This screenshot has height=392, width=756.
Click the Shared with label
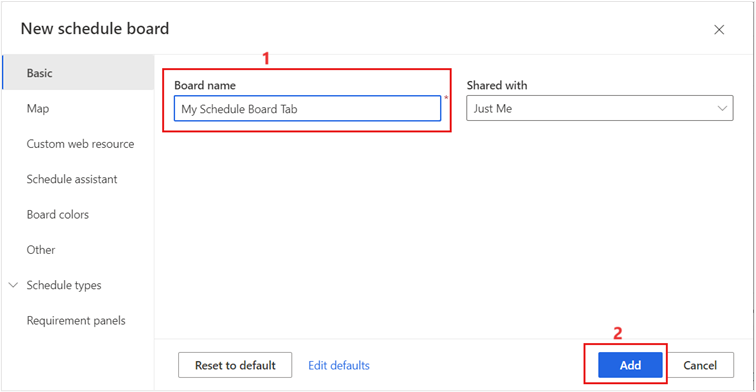[x=497, y=85]
